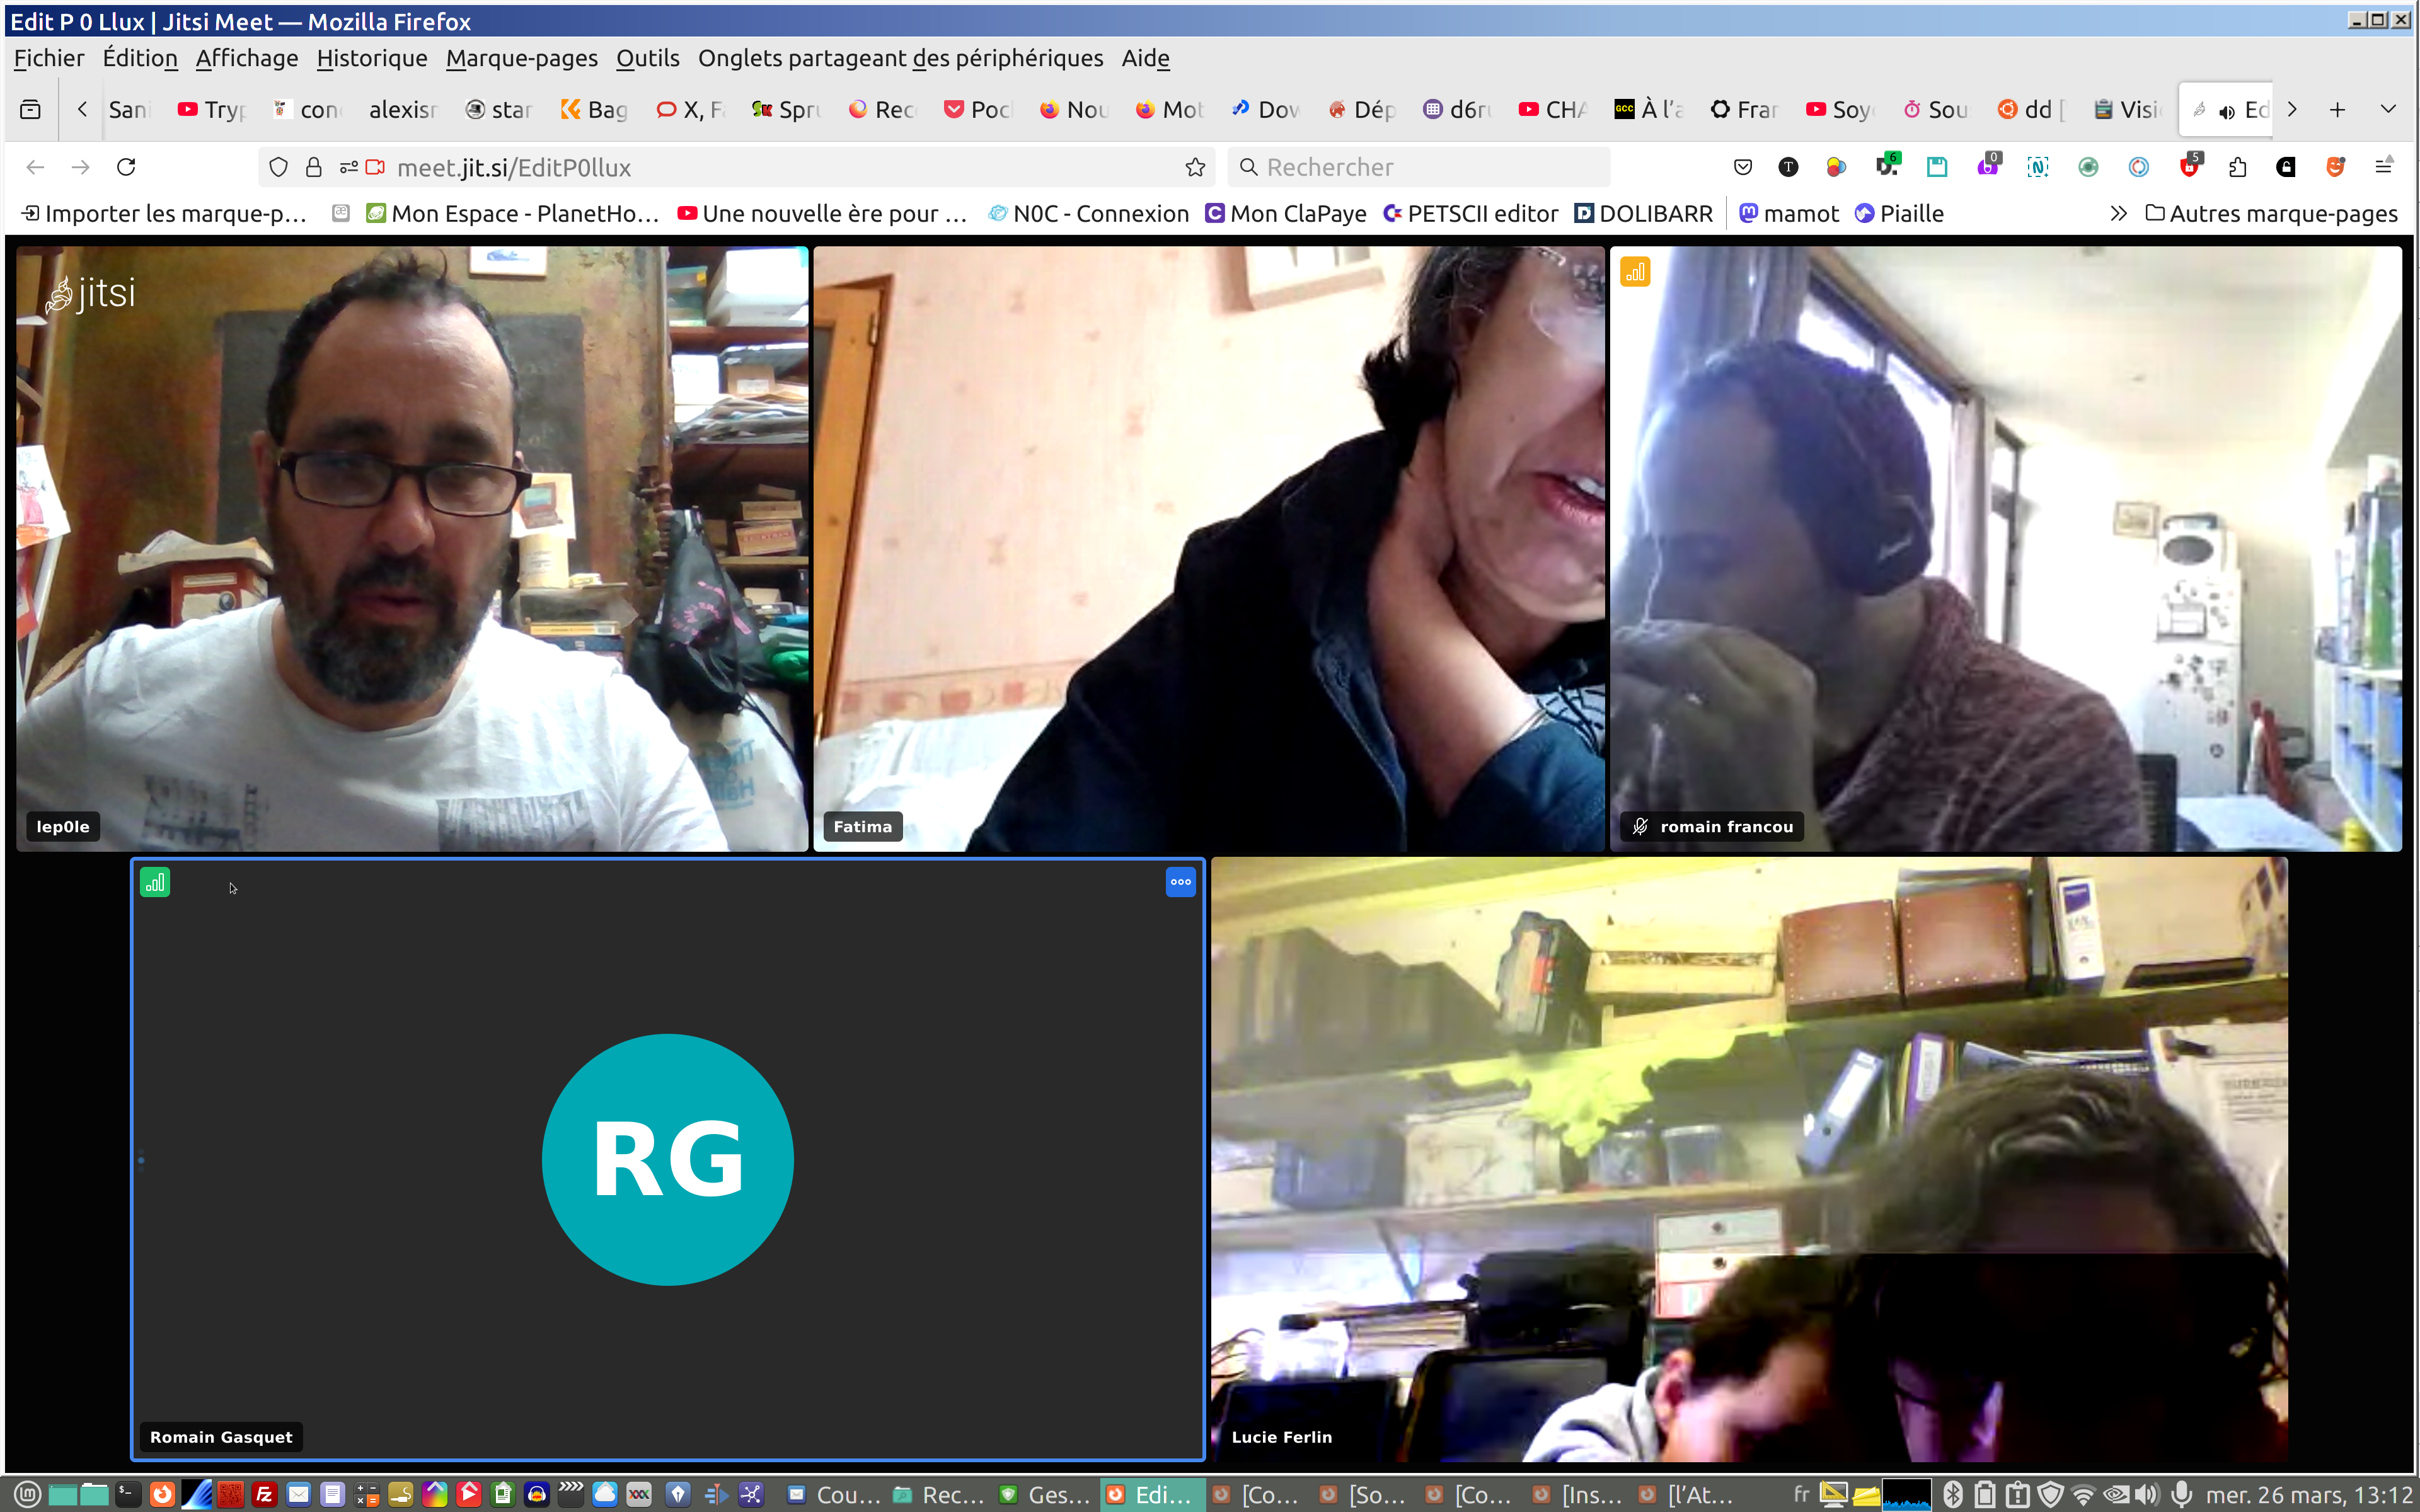Click the green connection stats icon on Romain Gasquet's tile
Viewport: 2420px width, 1512px height.
coord(155,882)
